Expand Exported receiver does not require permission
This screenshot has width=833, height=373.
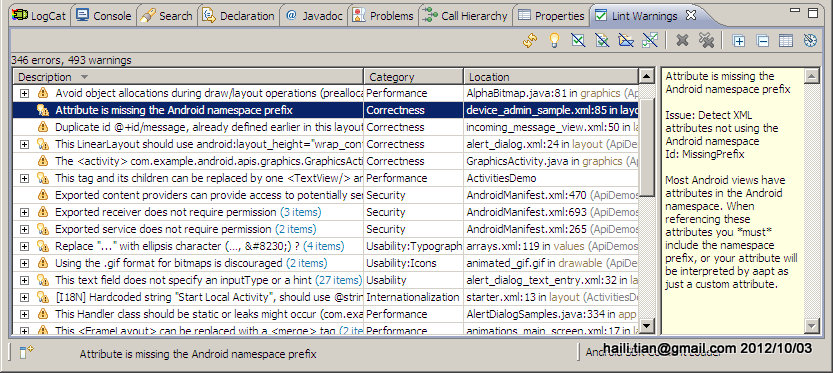[x=24, y=212]
